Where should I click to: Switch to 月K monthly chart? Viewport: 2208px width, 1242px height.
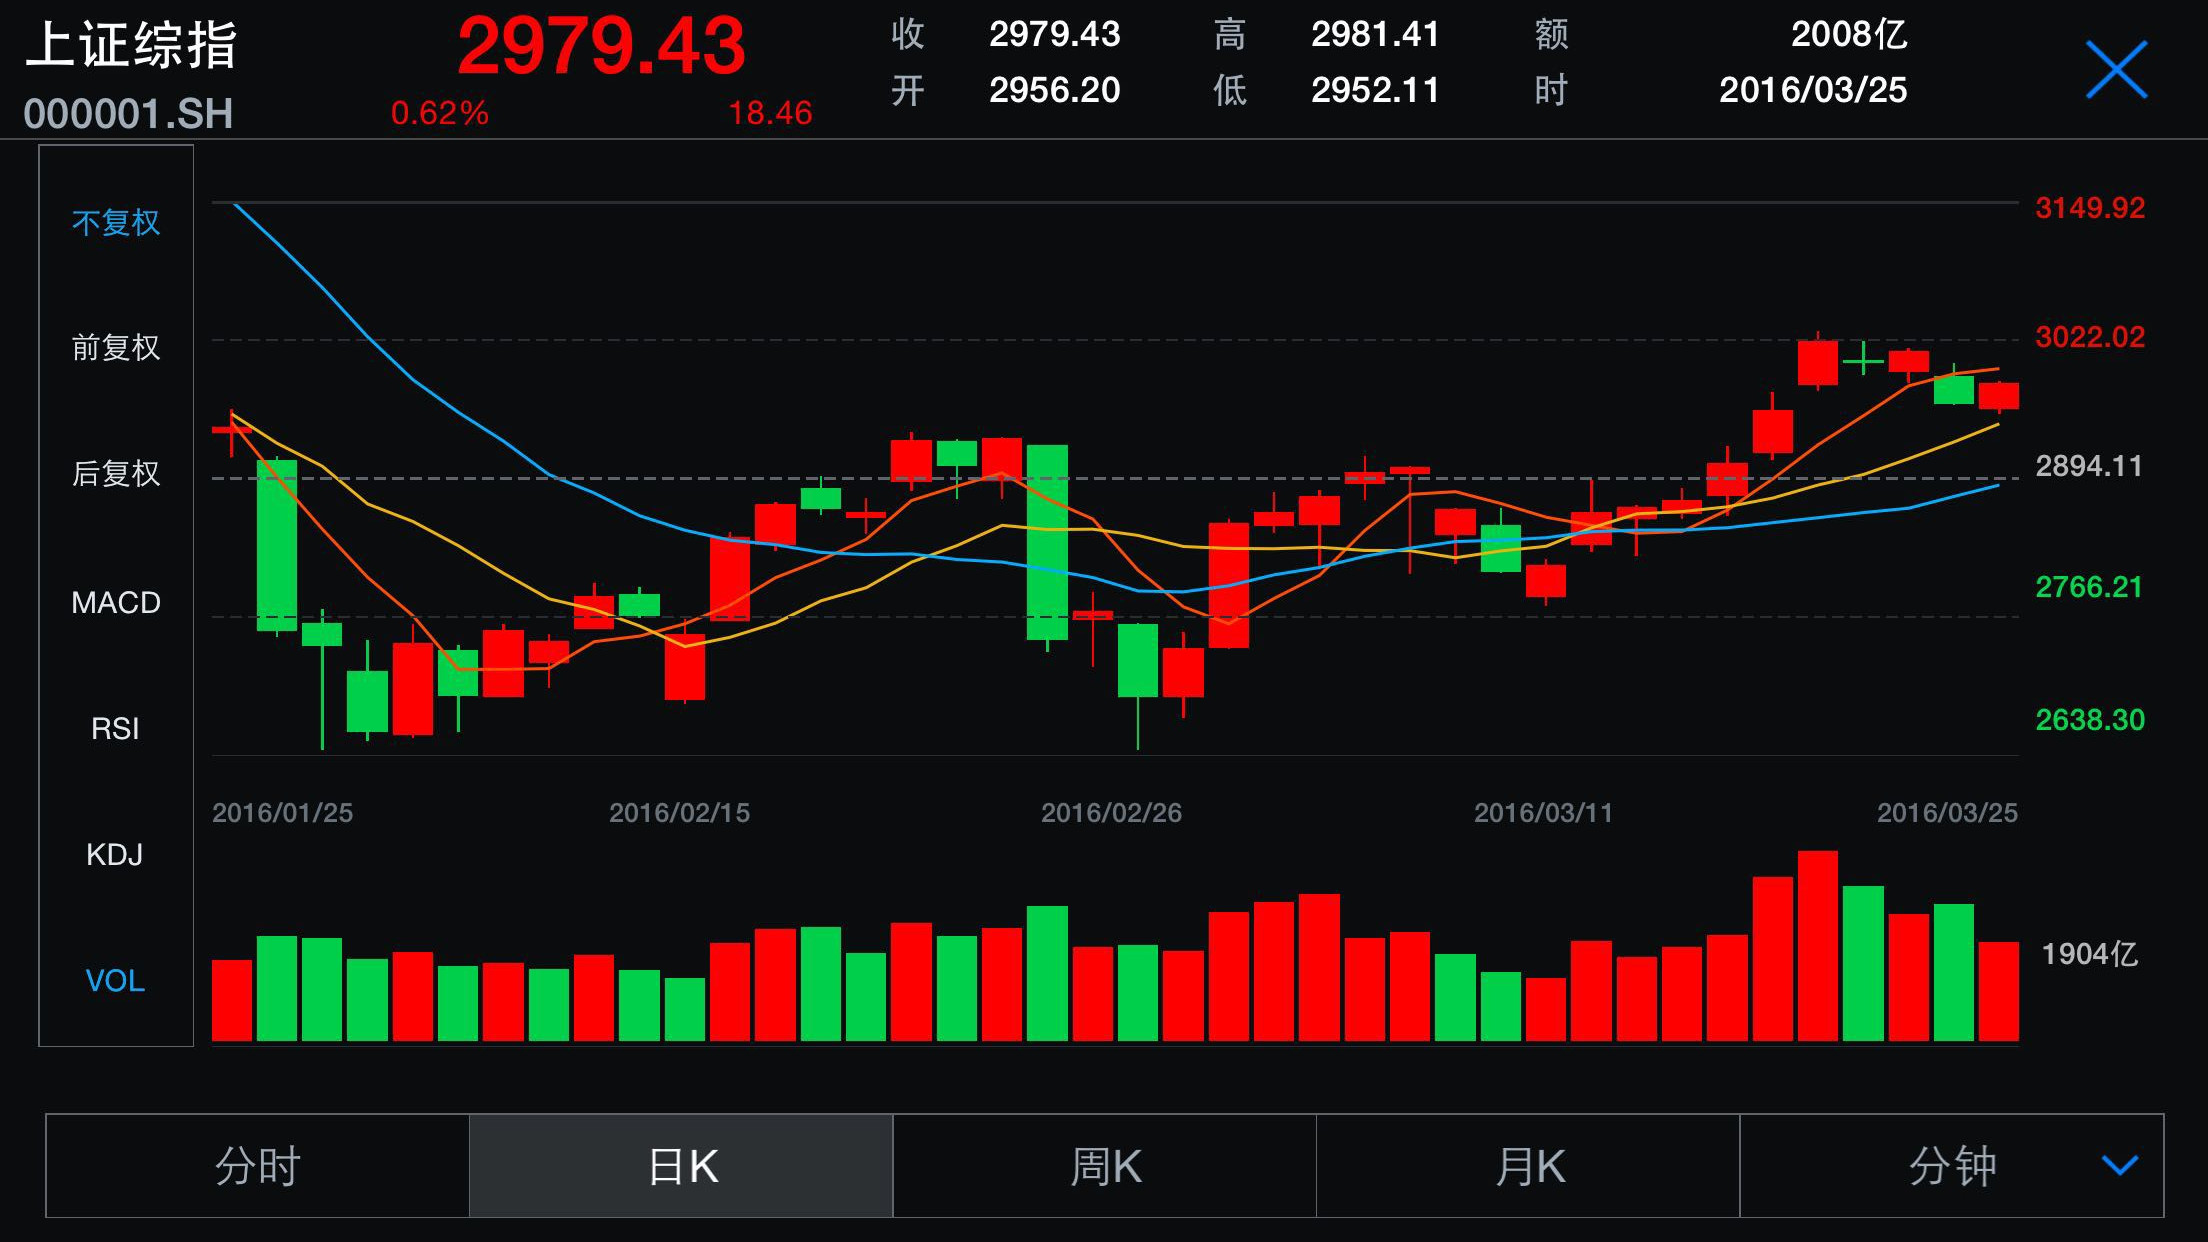click(x=1529, y=1166)
